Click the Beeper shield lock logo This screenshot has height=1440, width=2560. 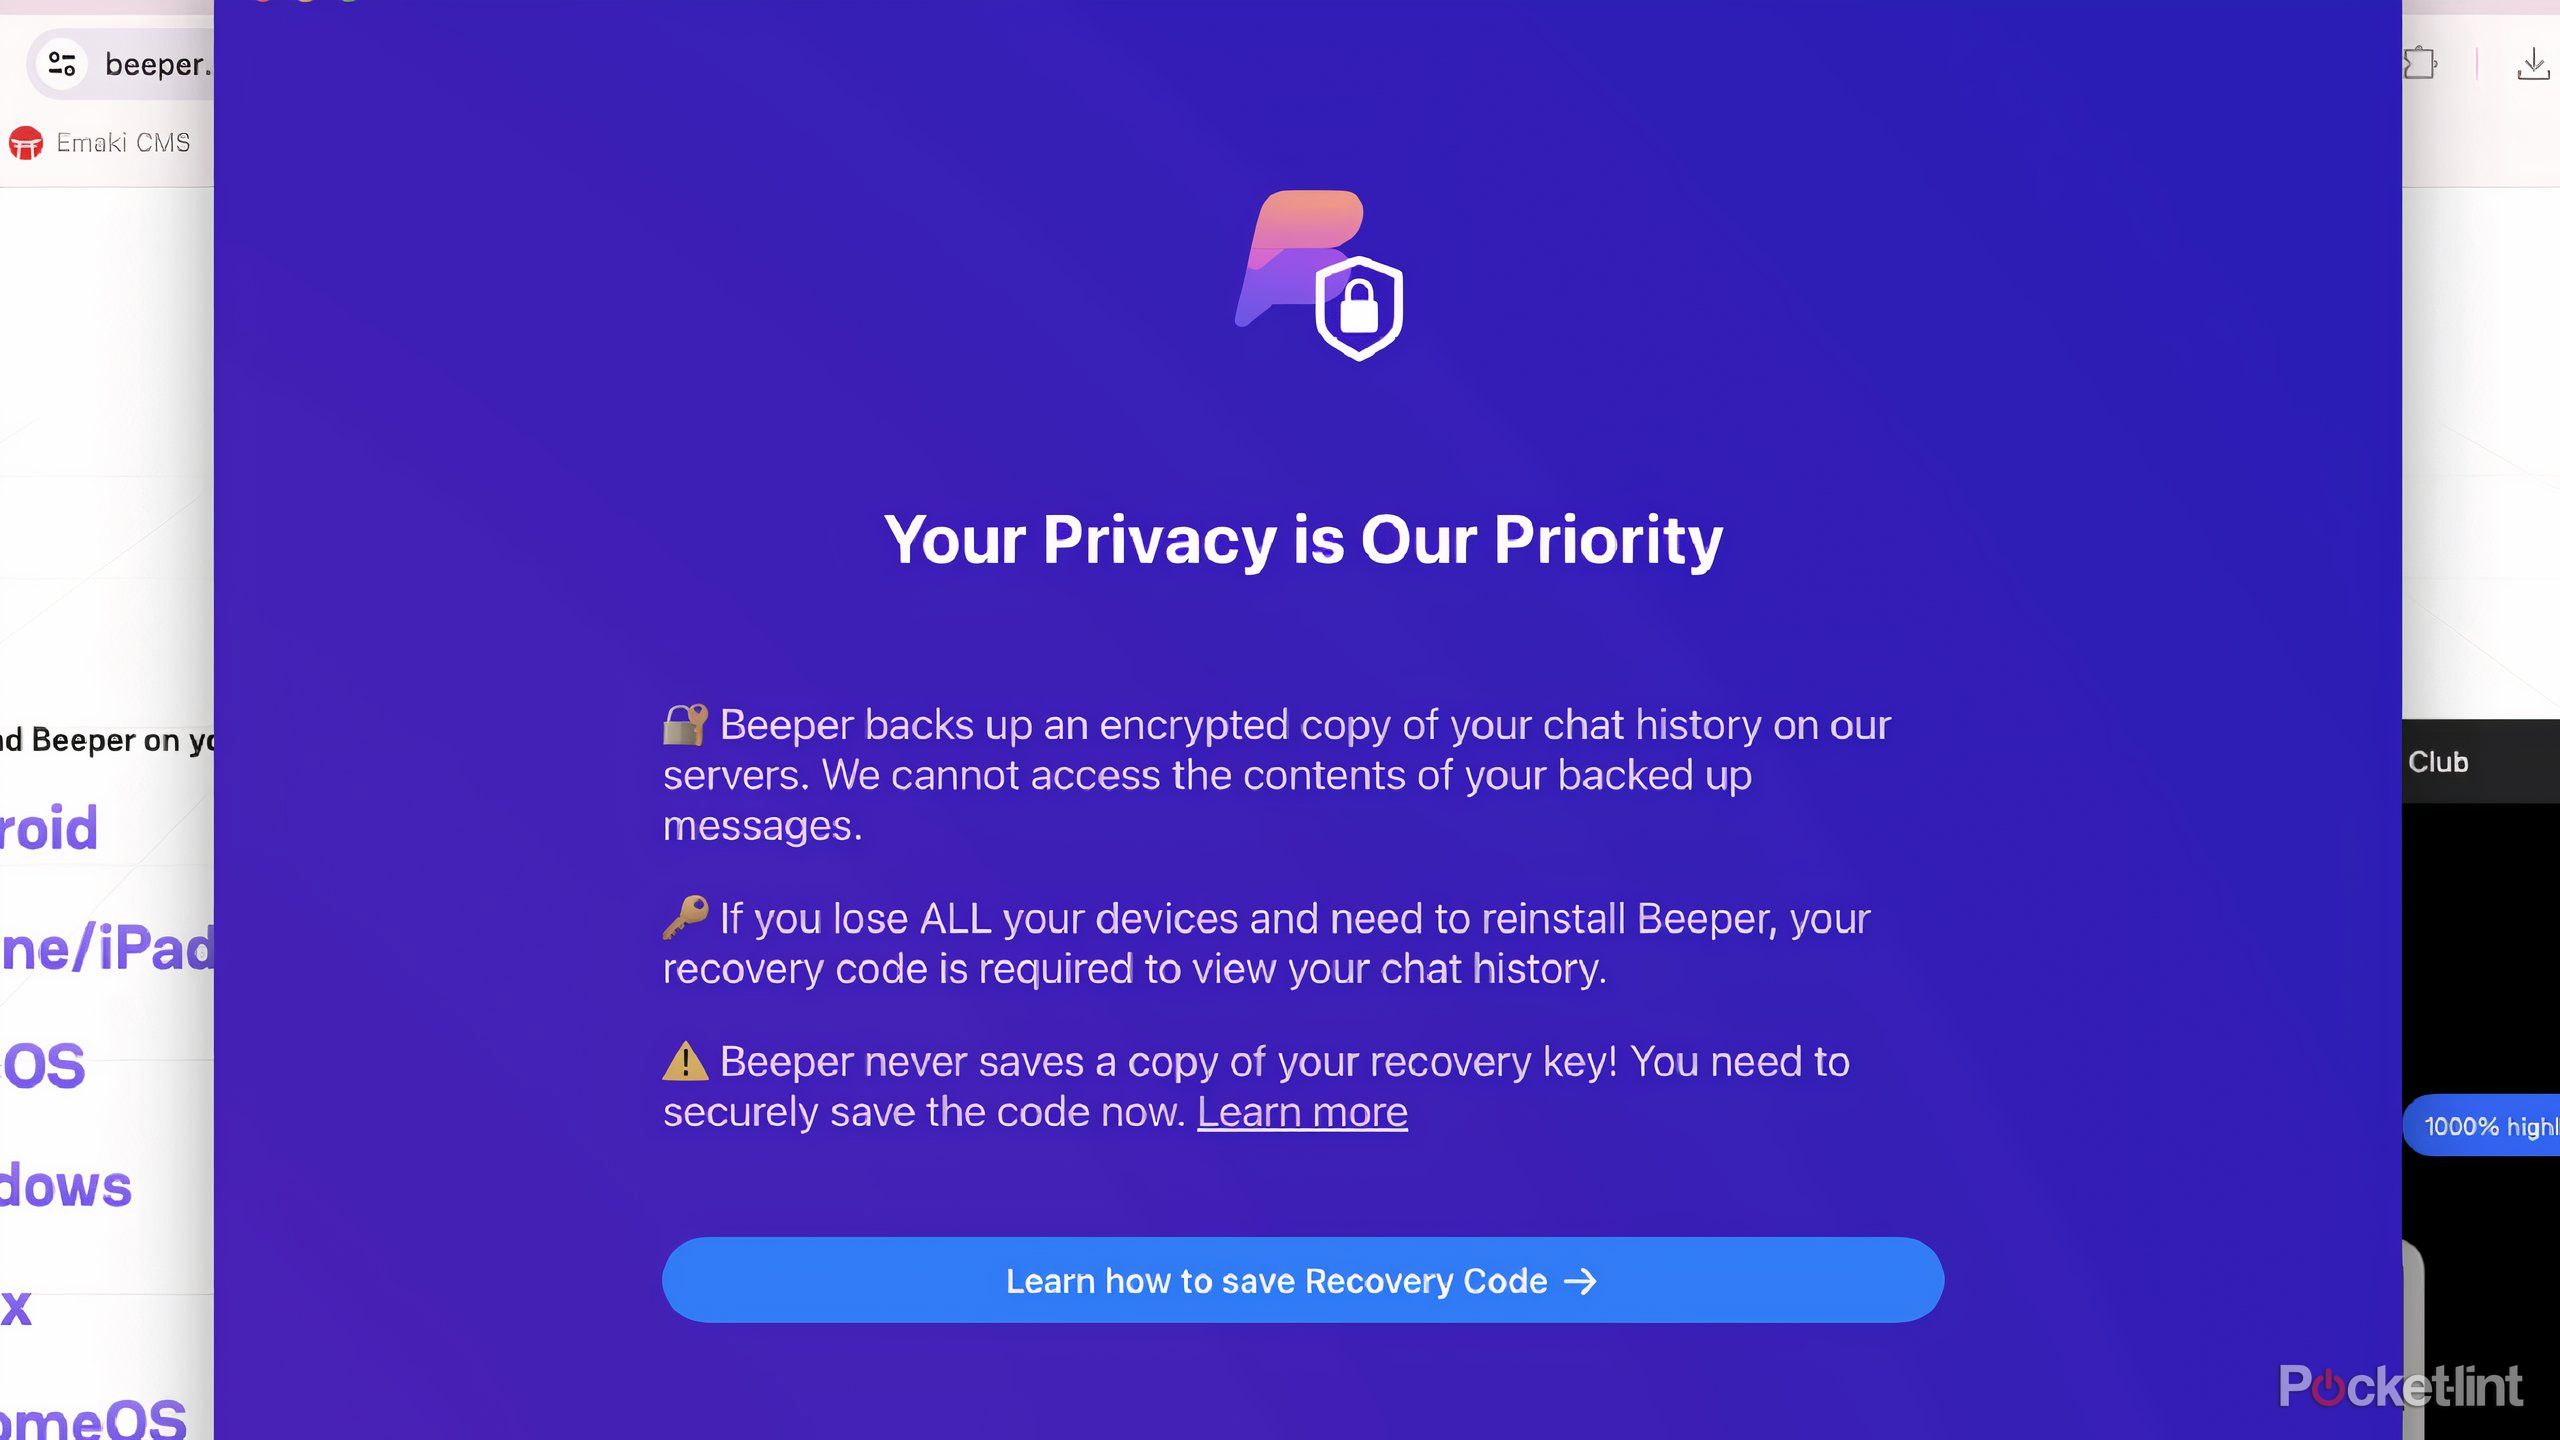point(1318,275)
